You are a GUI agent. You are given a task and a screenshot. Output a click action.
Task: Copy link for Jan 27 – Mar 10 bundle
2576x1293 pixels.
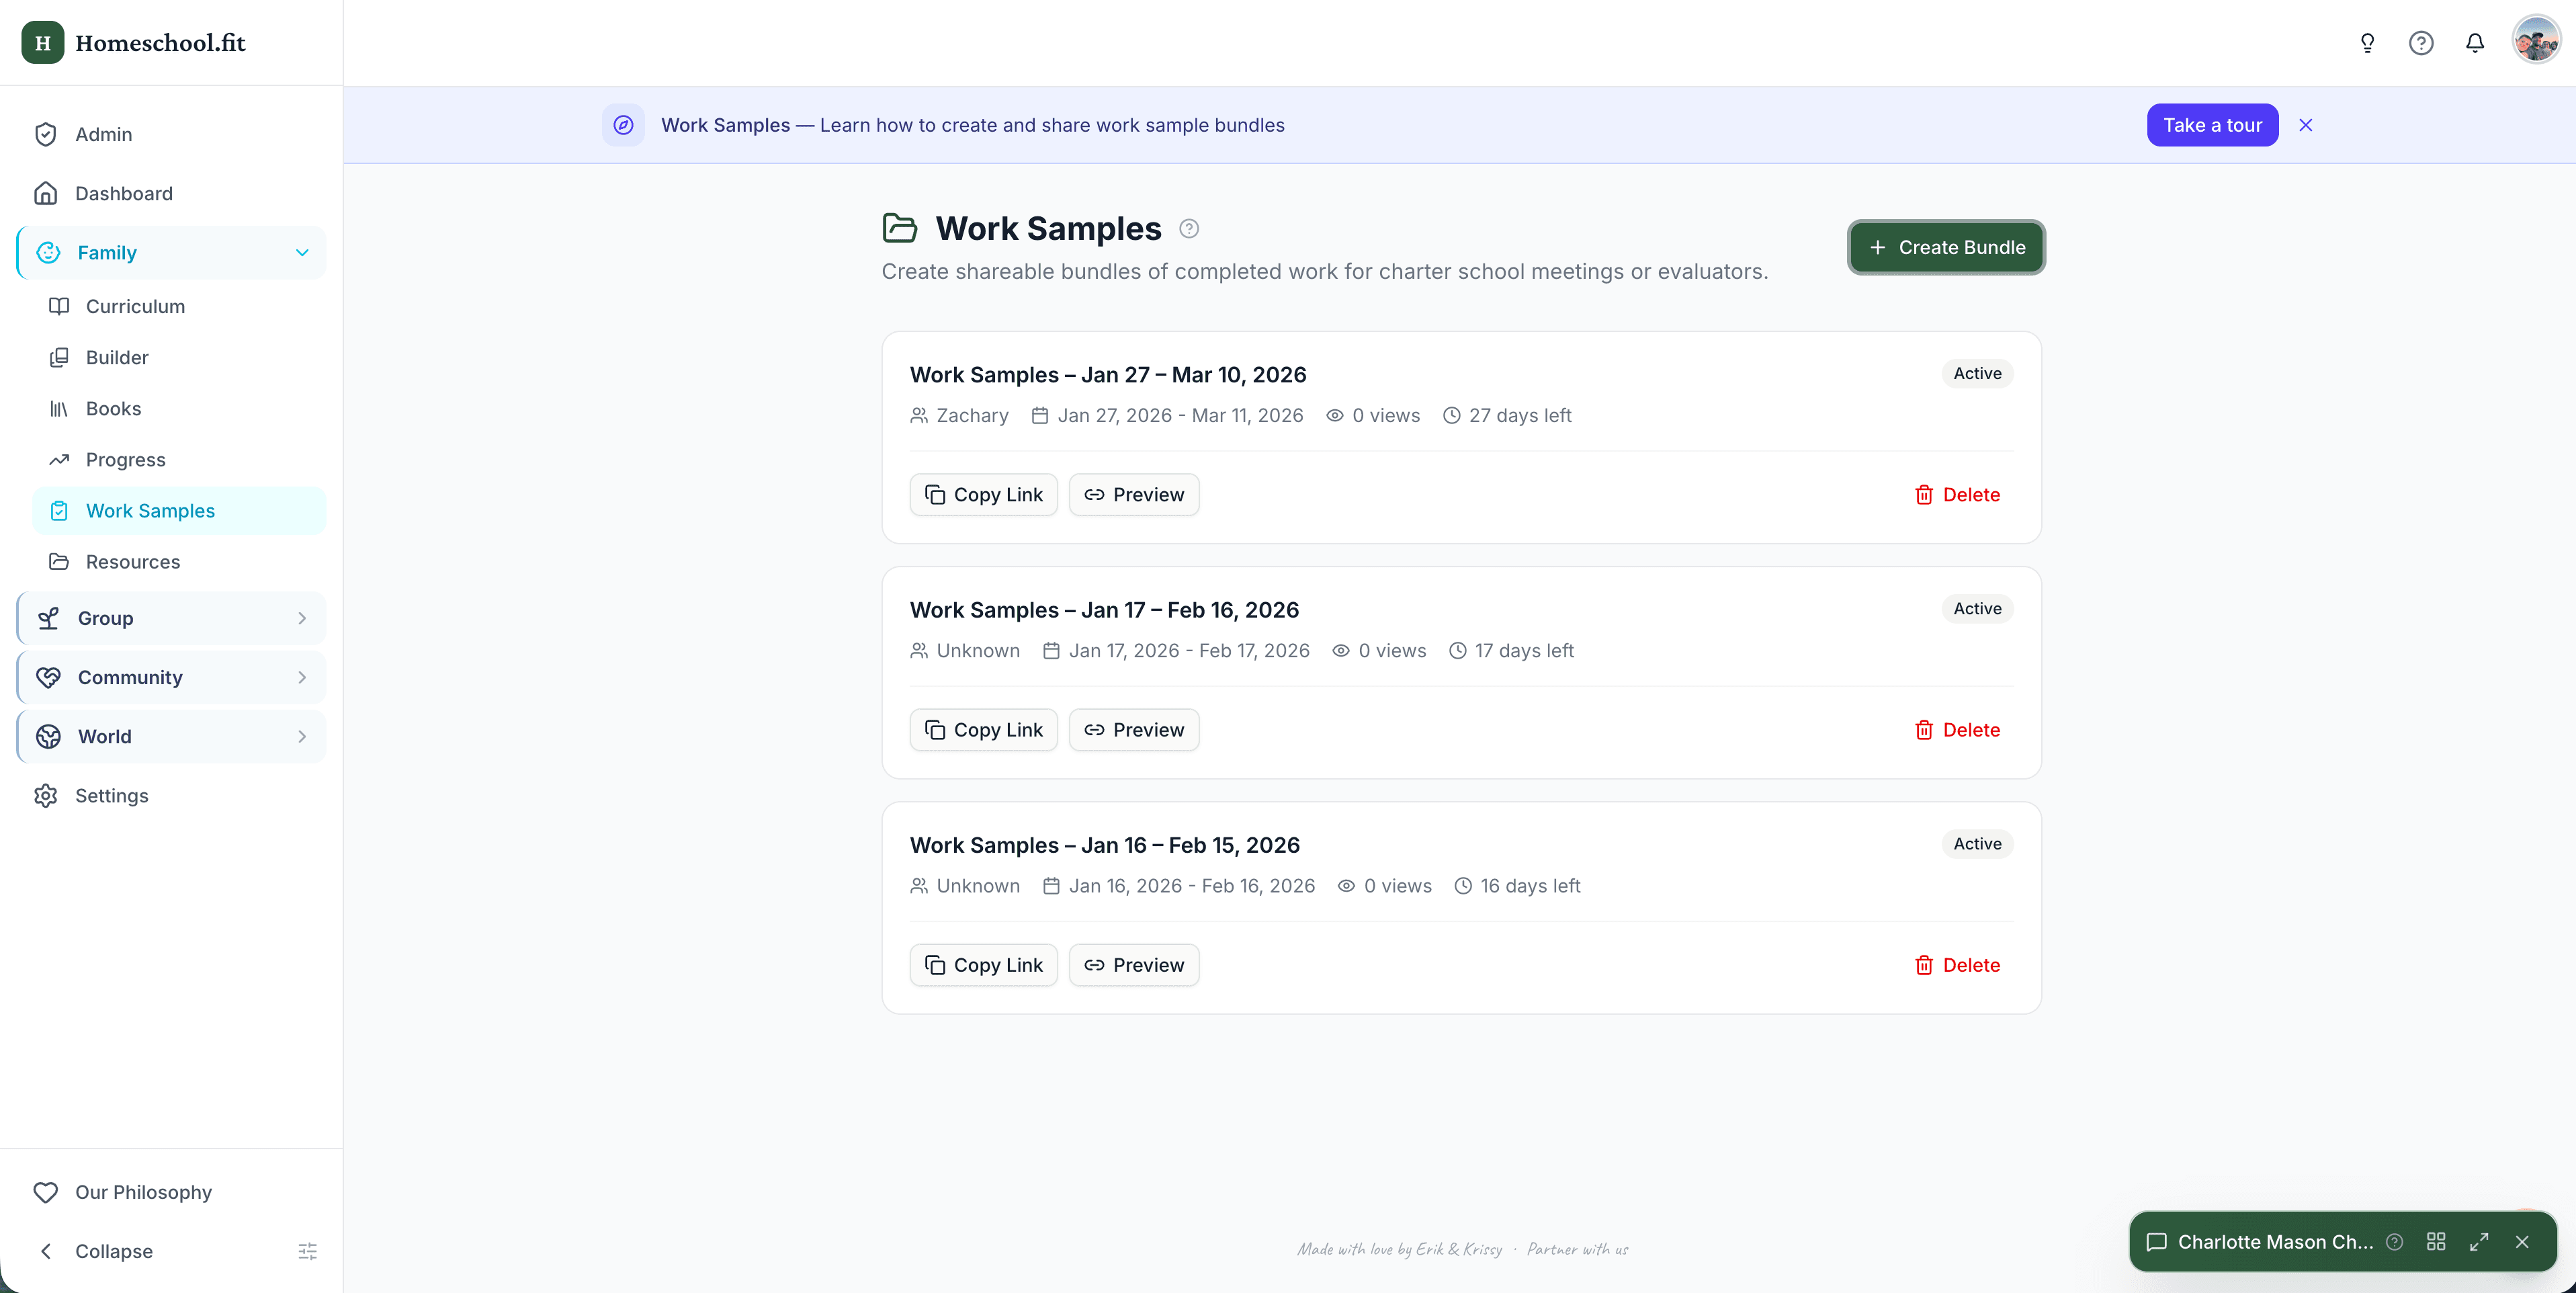983,495
